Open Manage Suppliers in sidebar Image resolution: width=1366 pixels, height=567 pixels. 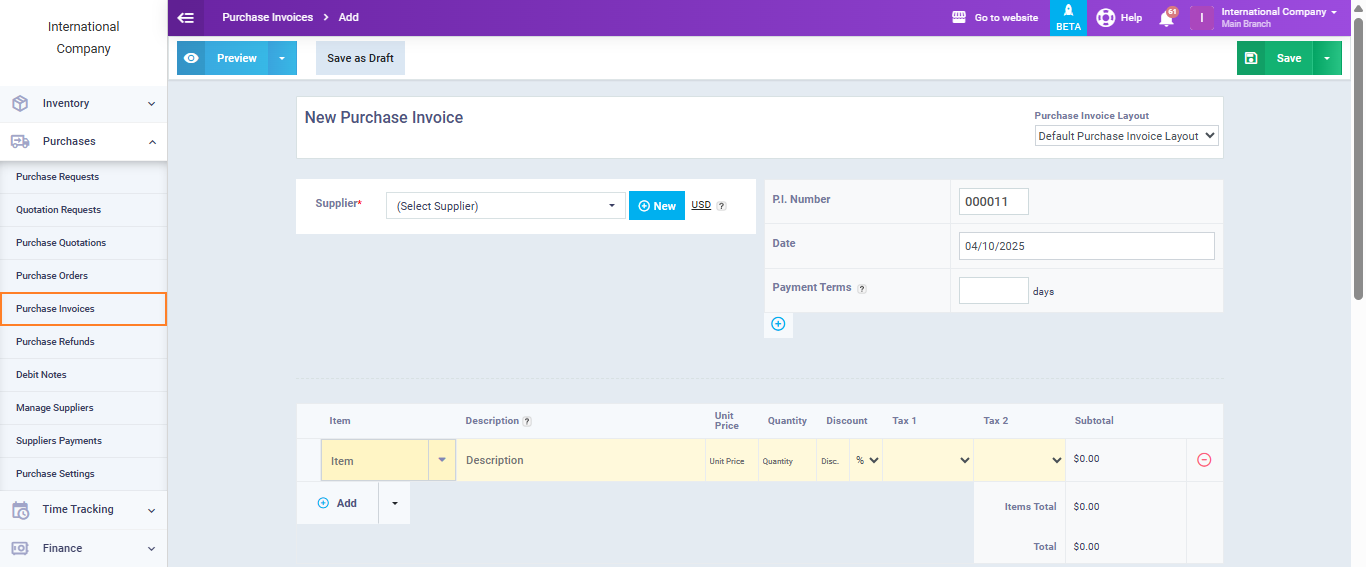click(x=55, y=408)
